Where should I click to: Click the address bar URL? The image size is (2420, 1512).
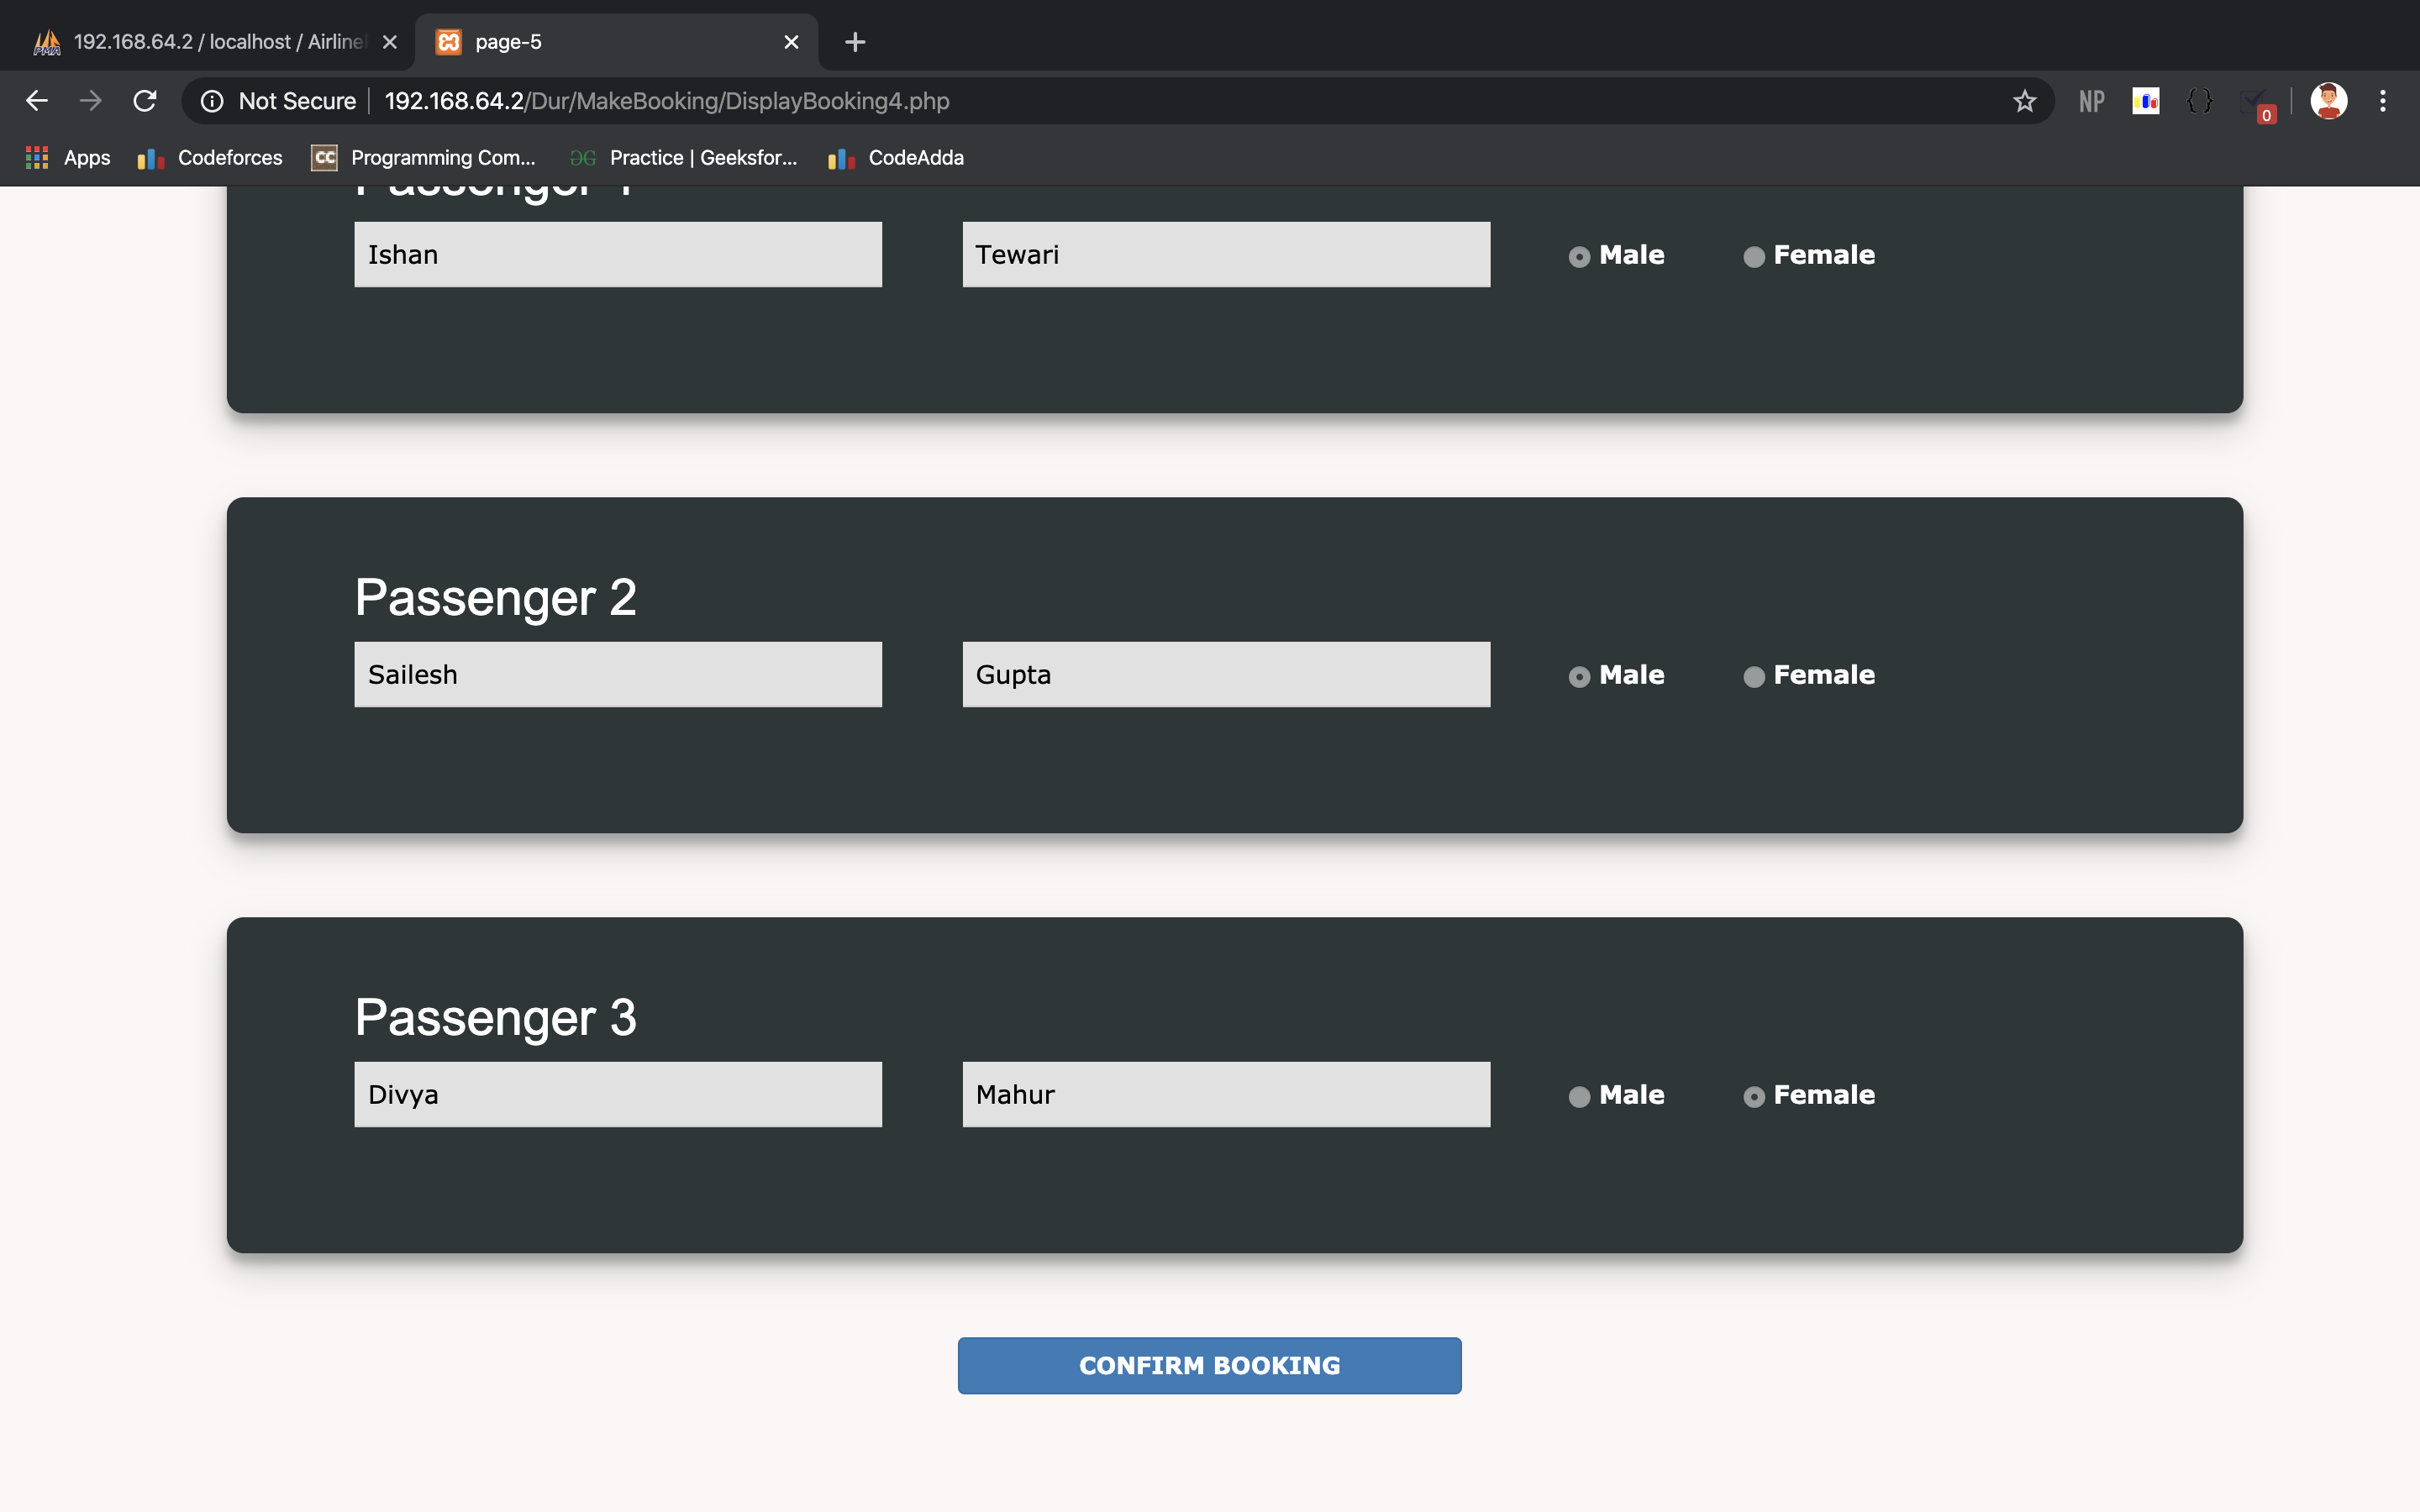(x=667, y=101)
